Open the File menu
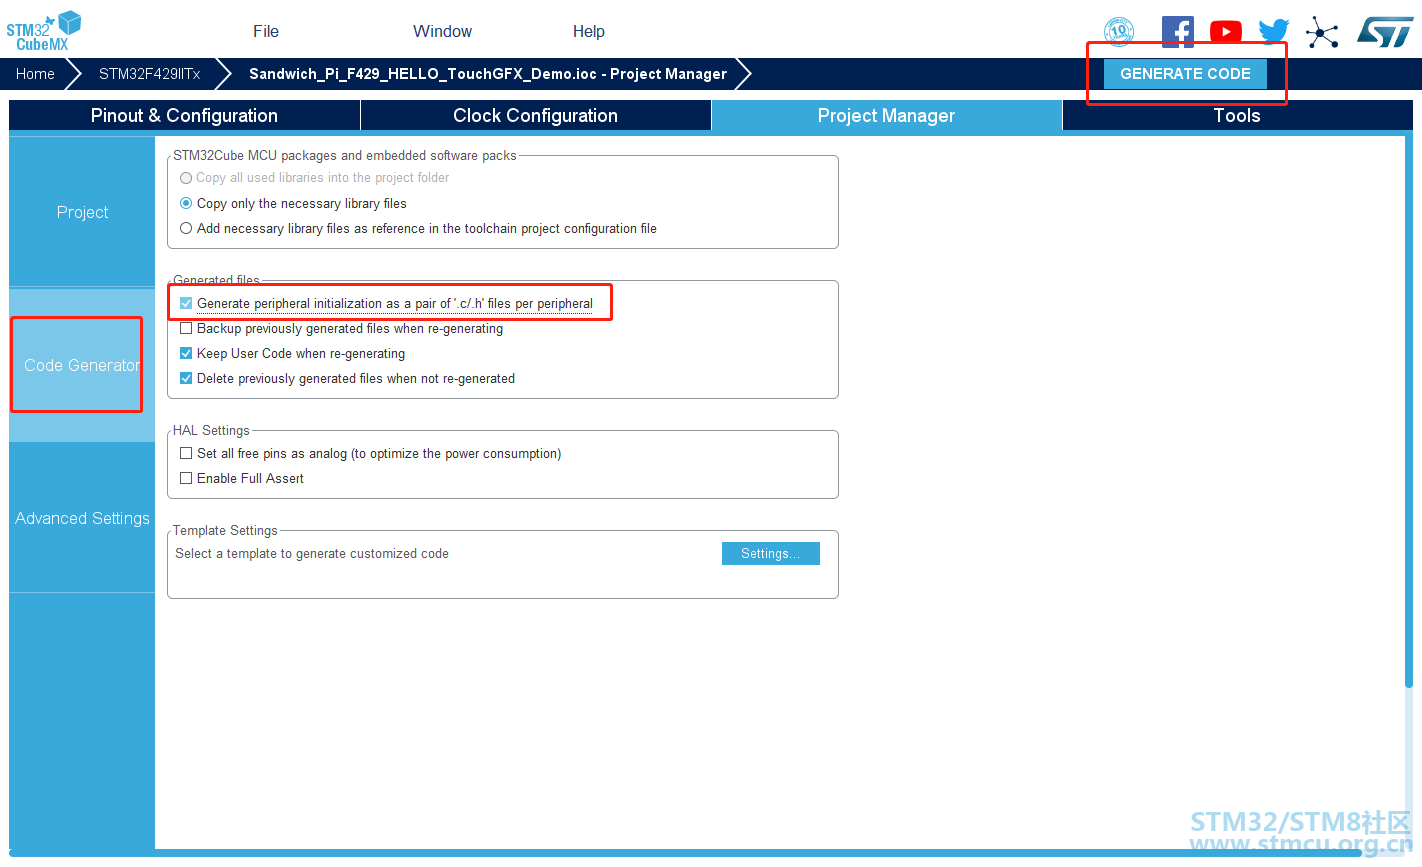The width and height of the screenshot is (1422, 867). point(266,31)
